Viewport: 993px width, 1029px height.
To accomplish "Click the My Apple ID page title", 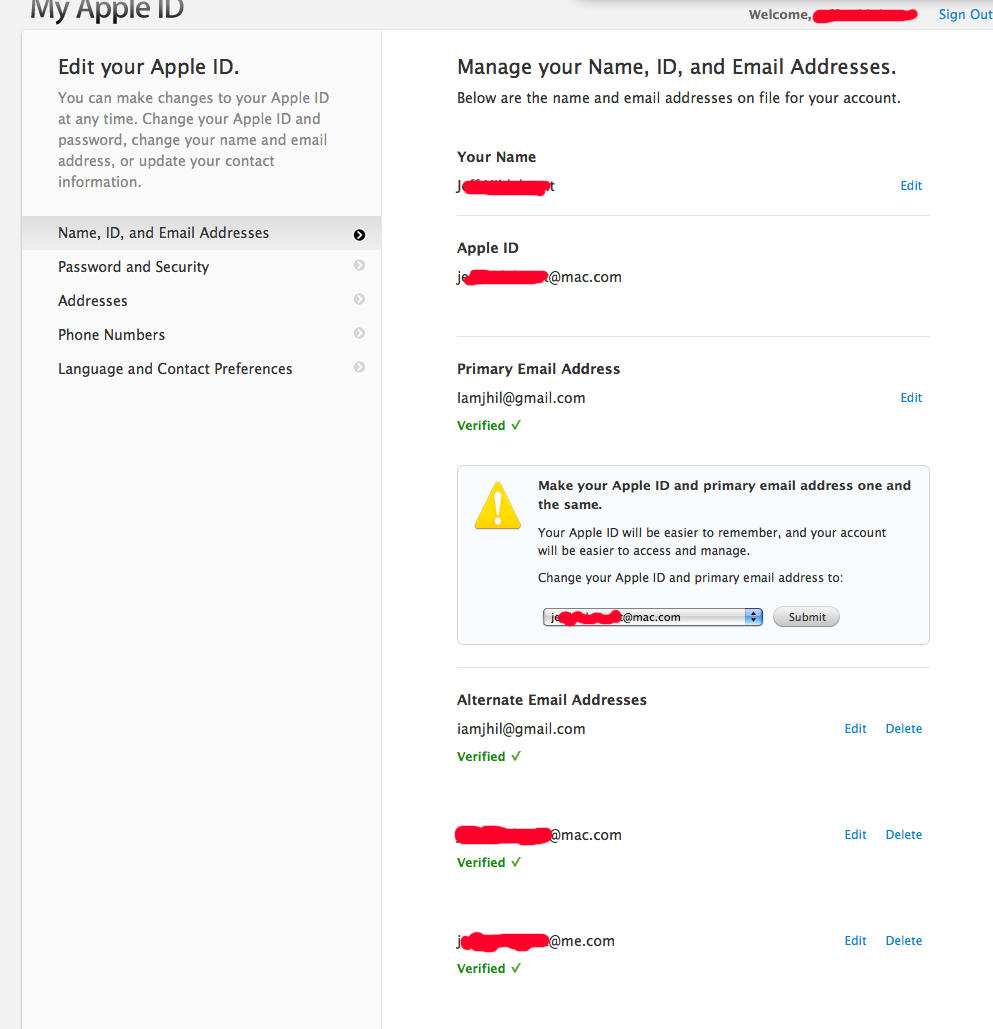I will [107, 10].
